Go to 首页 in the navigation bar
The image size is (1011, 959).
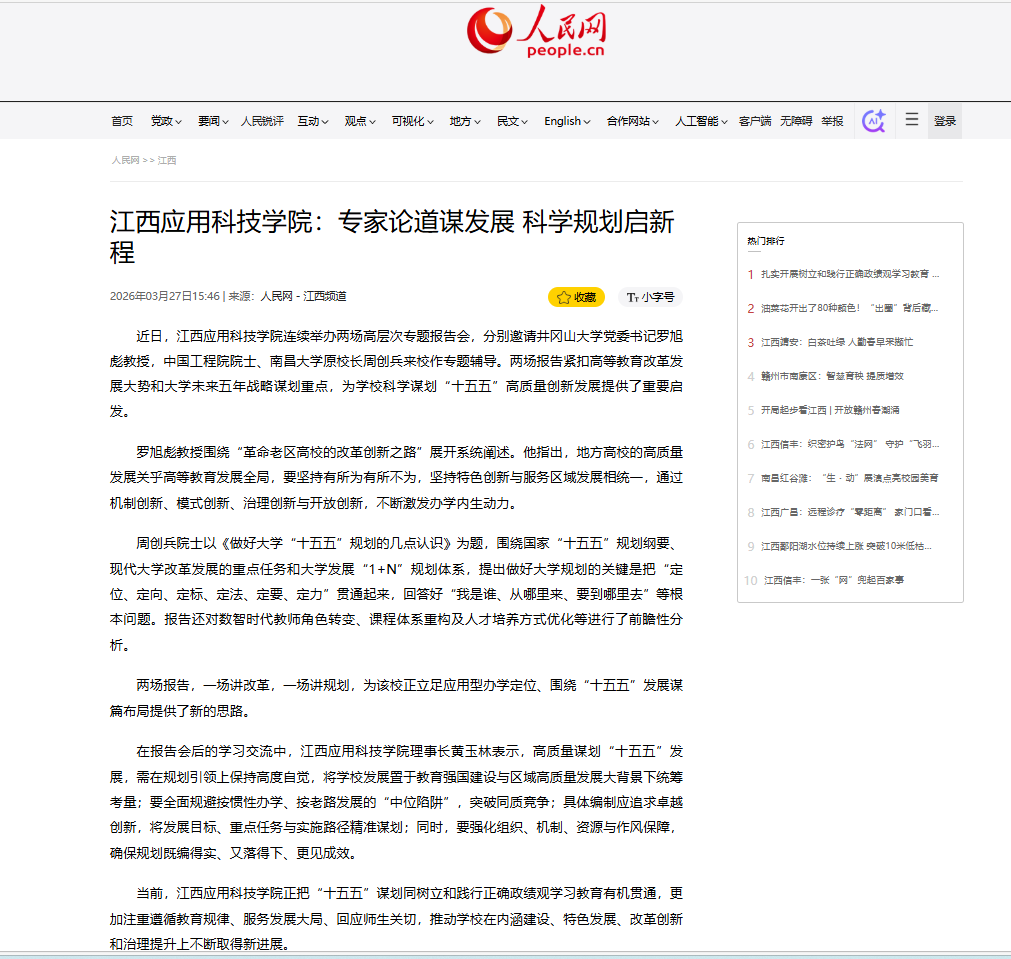[x=122, y=121]
